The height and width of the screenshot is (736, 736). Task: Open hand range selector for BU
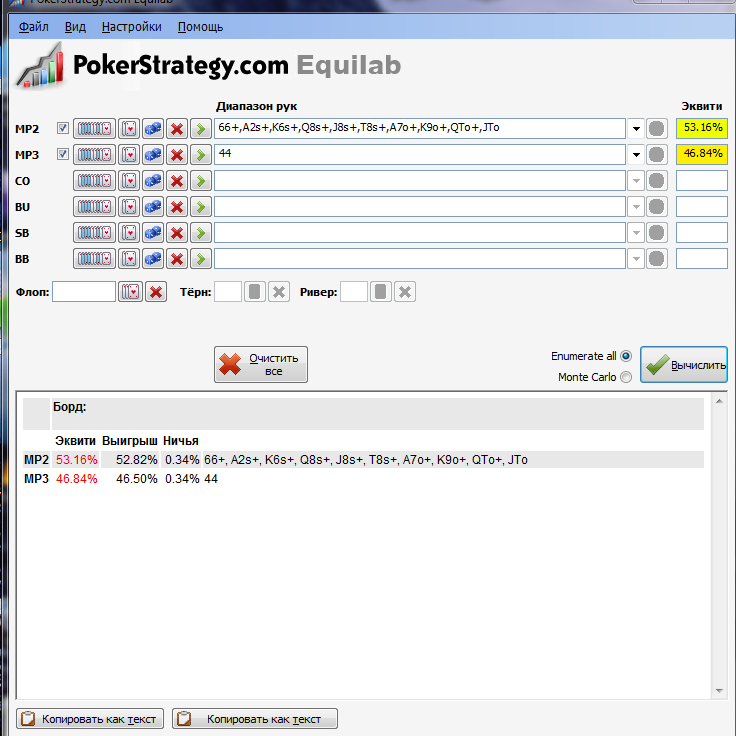(x=94, y=207)
